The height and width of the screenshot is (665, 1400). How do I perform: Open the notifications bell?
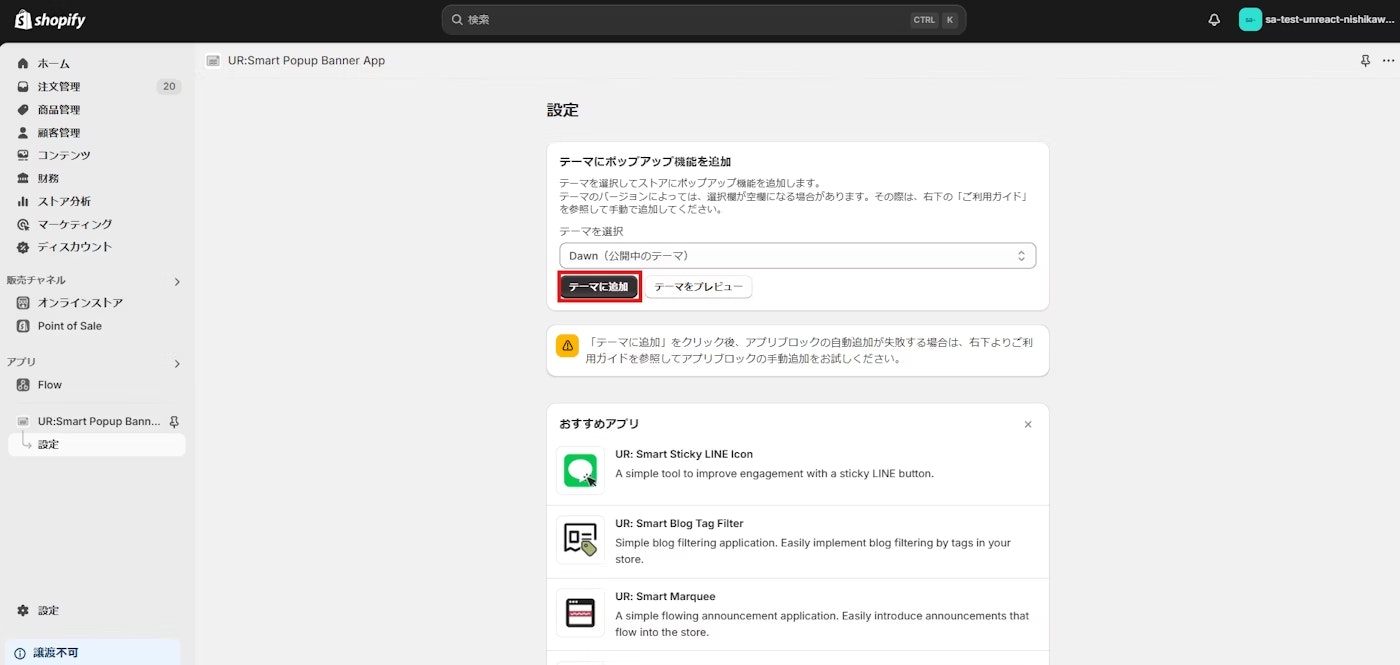click(1214, 20)
